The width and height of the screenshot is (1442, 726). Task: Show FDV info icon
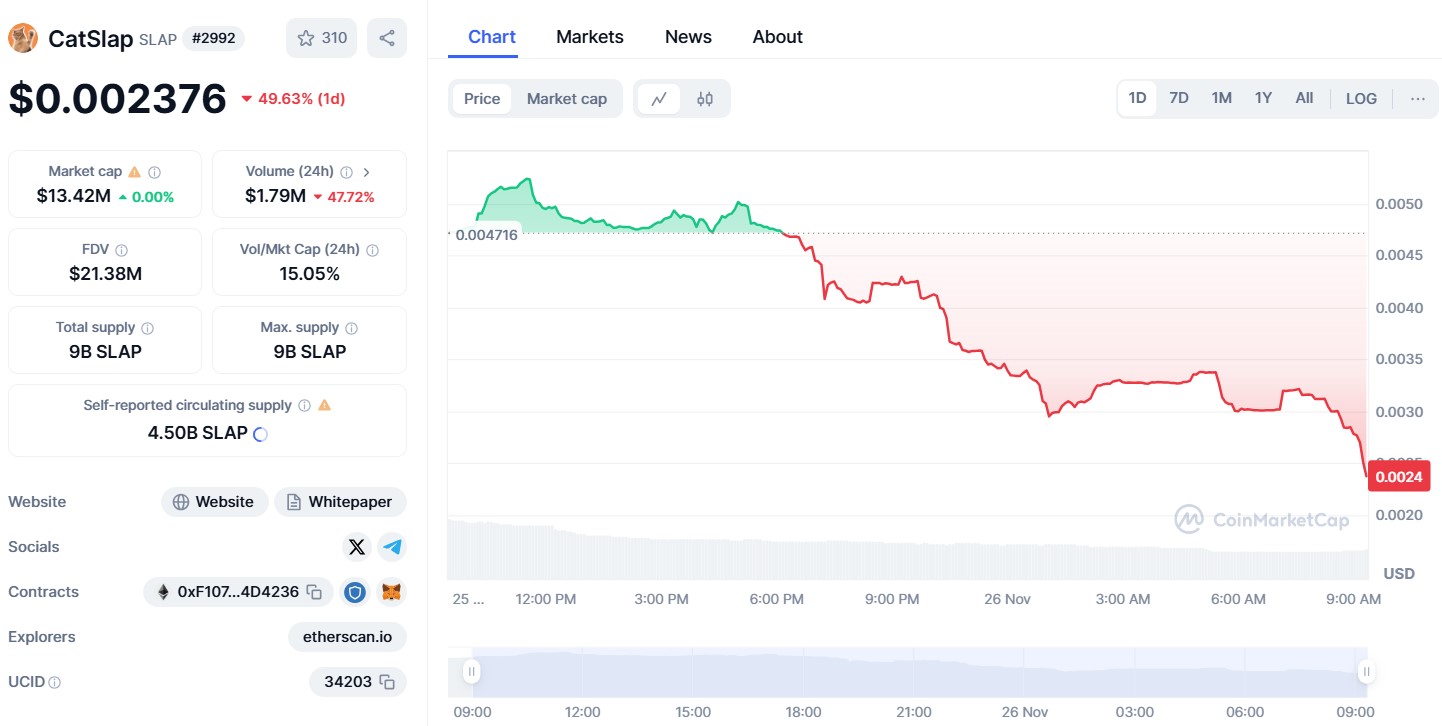click(x=121, y=250)
